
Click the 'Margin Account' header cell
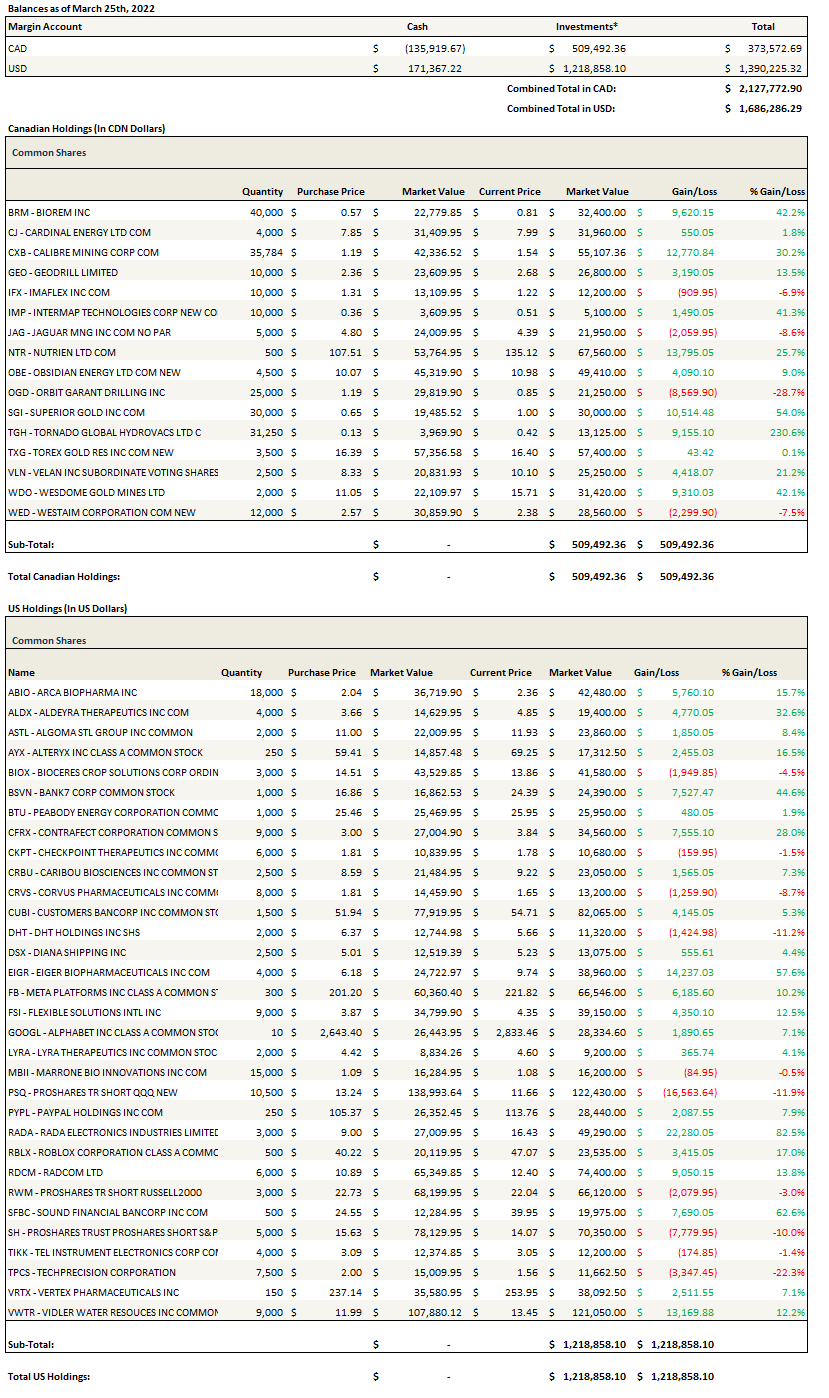[x=45, y=27]
